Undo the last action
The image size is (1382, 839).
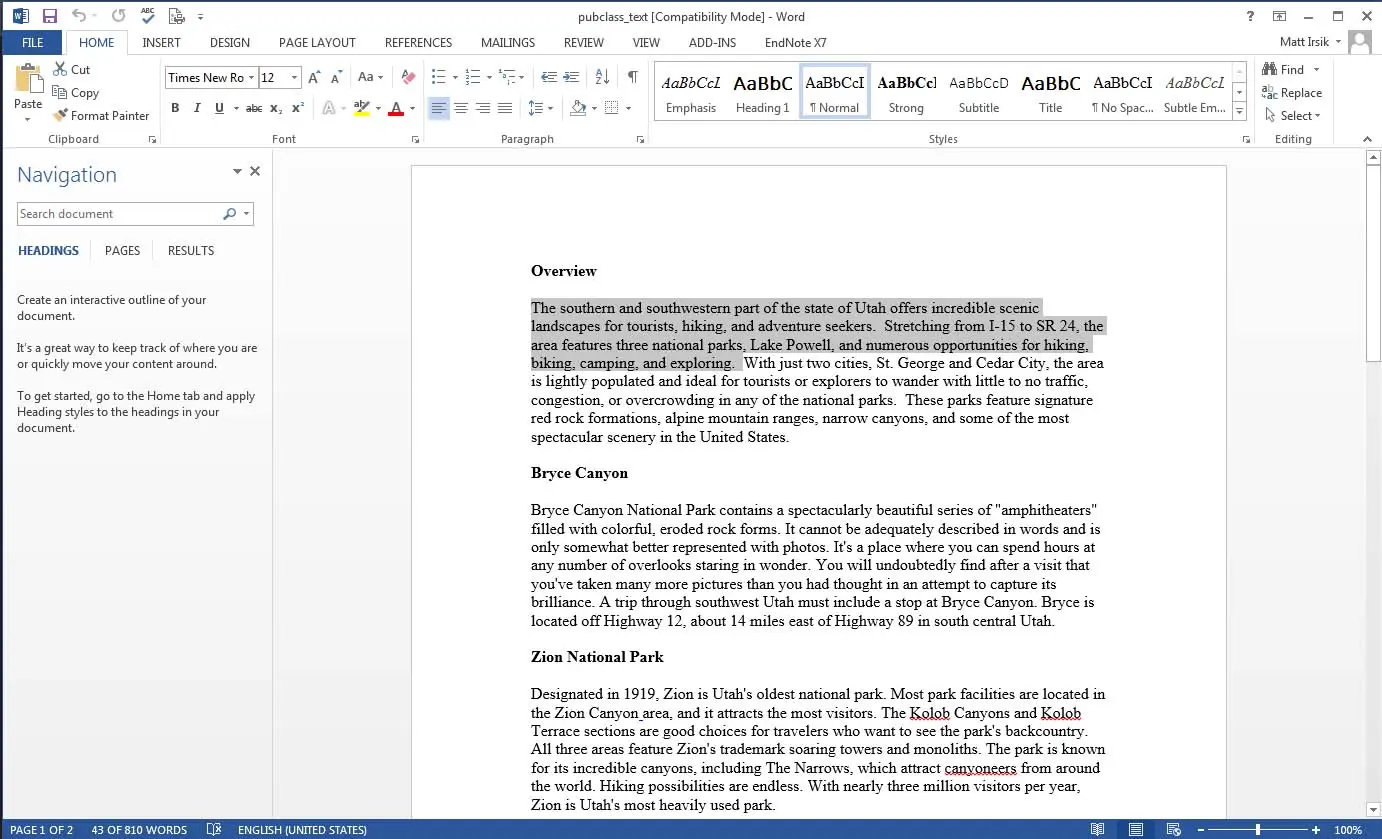tap(78, 16)
